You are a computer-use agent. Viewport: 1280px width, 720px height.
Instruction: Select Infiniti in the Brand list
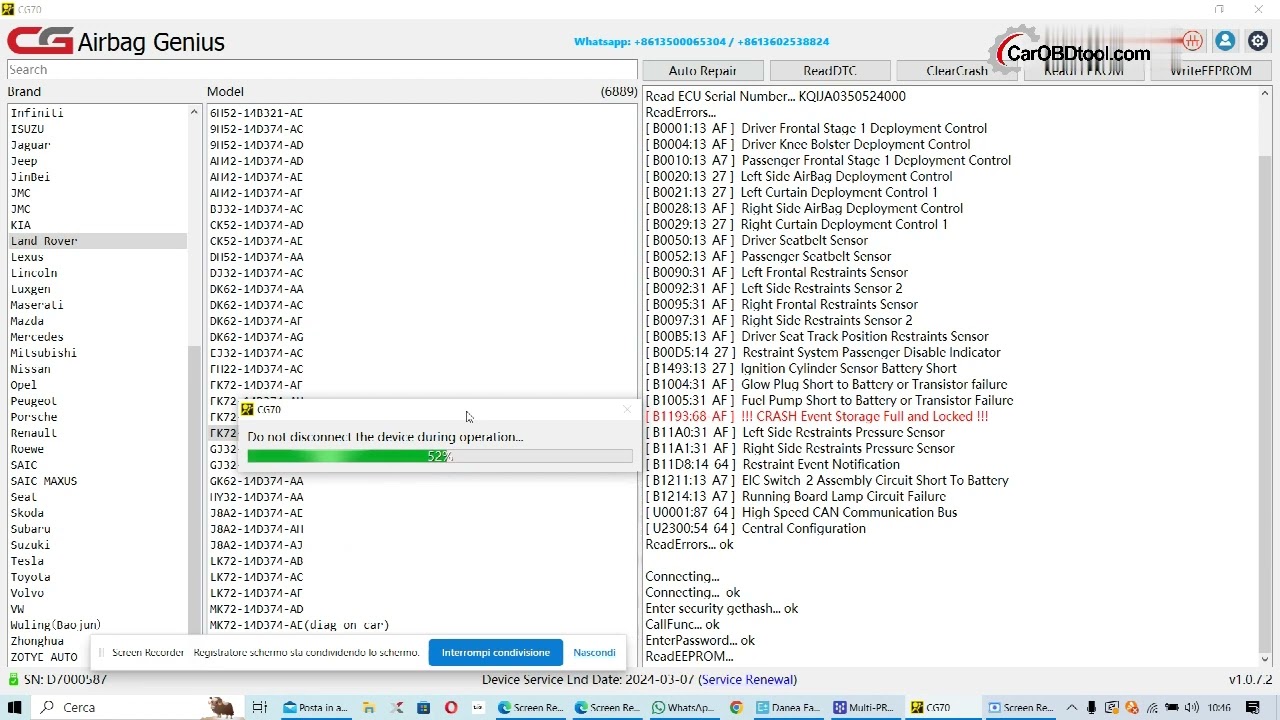(x=97, y=113)
